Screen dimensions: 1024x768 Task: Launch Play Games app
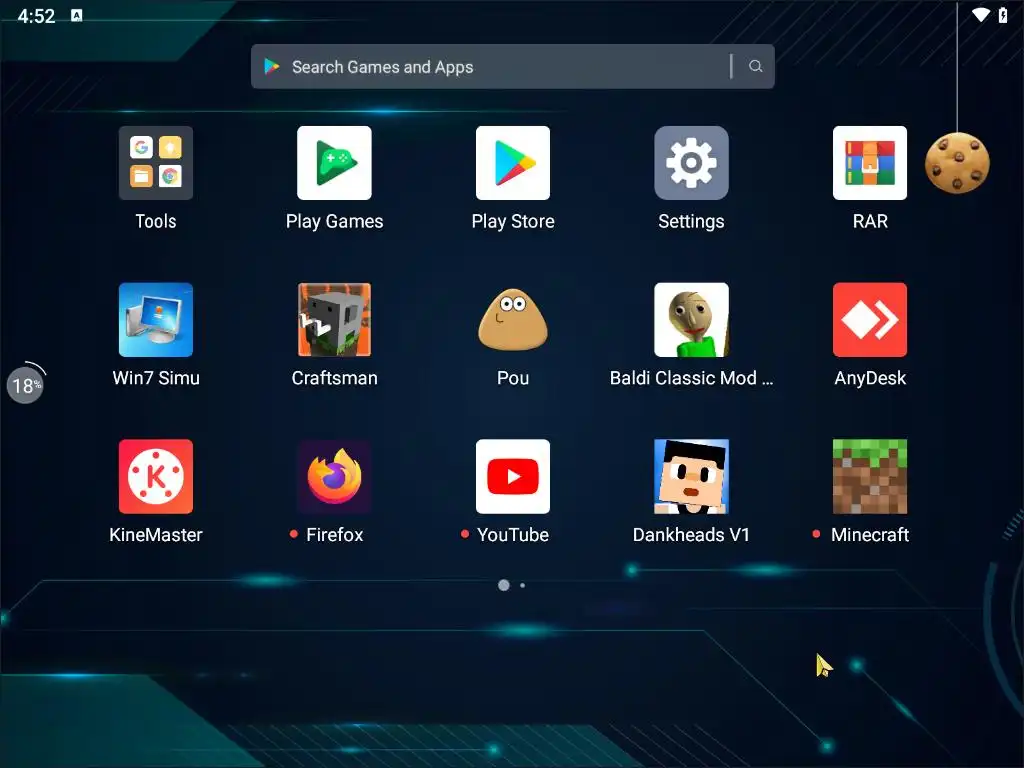point(334,163)
